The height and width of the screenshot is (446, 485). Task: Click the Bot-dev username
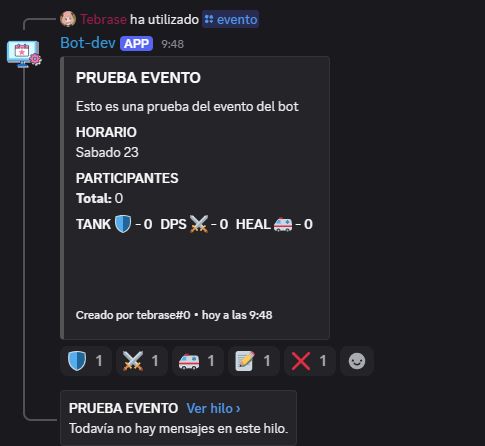pyautogui.click(x=88, y=43)
